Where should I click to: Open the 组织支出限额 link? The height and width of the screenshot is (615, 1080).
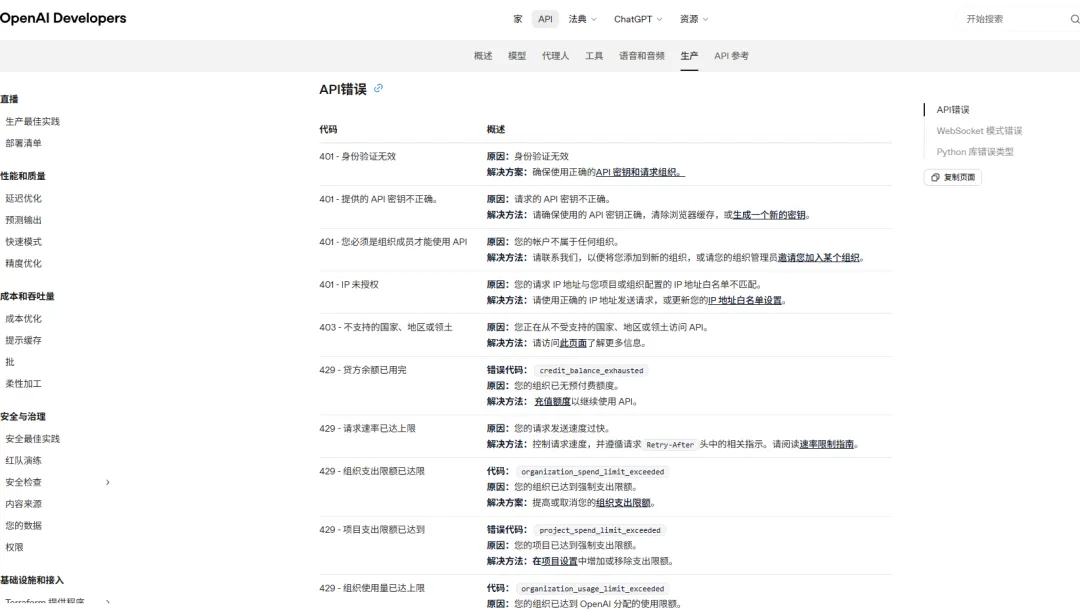pos(623,503)
